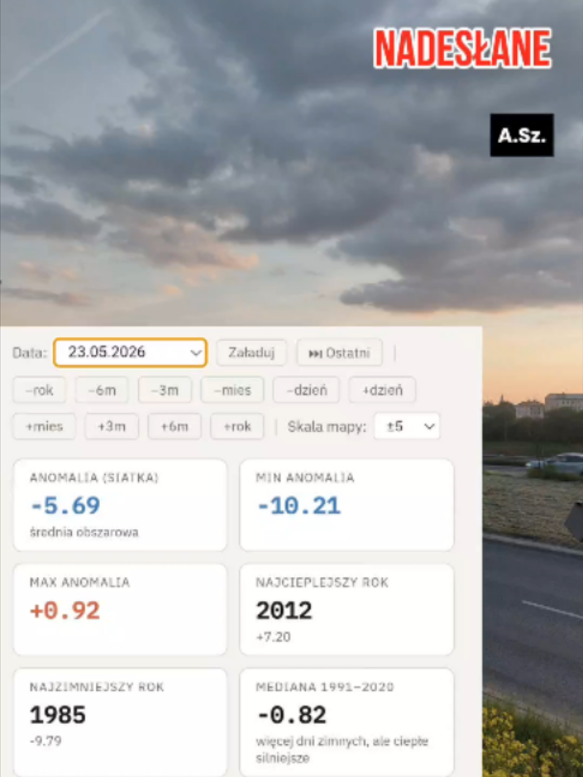
Task: Go back six months with -6m
Action: [102, 390]
